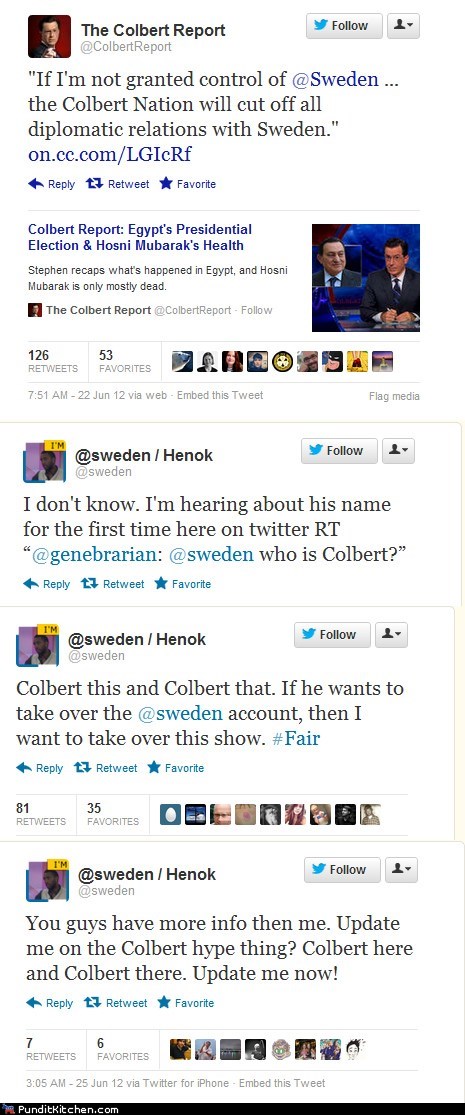Image resolution: width=465 pixels, height=1115 pixels.
Task: Follow @sweden from the last tweet
Action: [x=342, y=870]
